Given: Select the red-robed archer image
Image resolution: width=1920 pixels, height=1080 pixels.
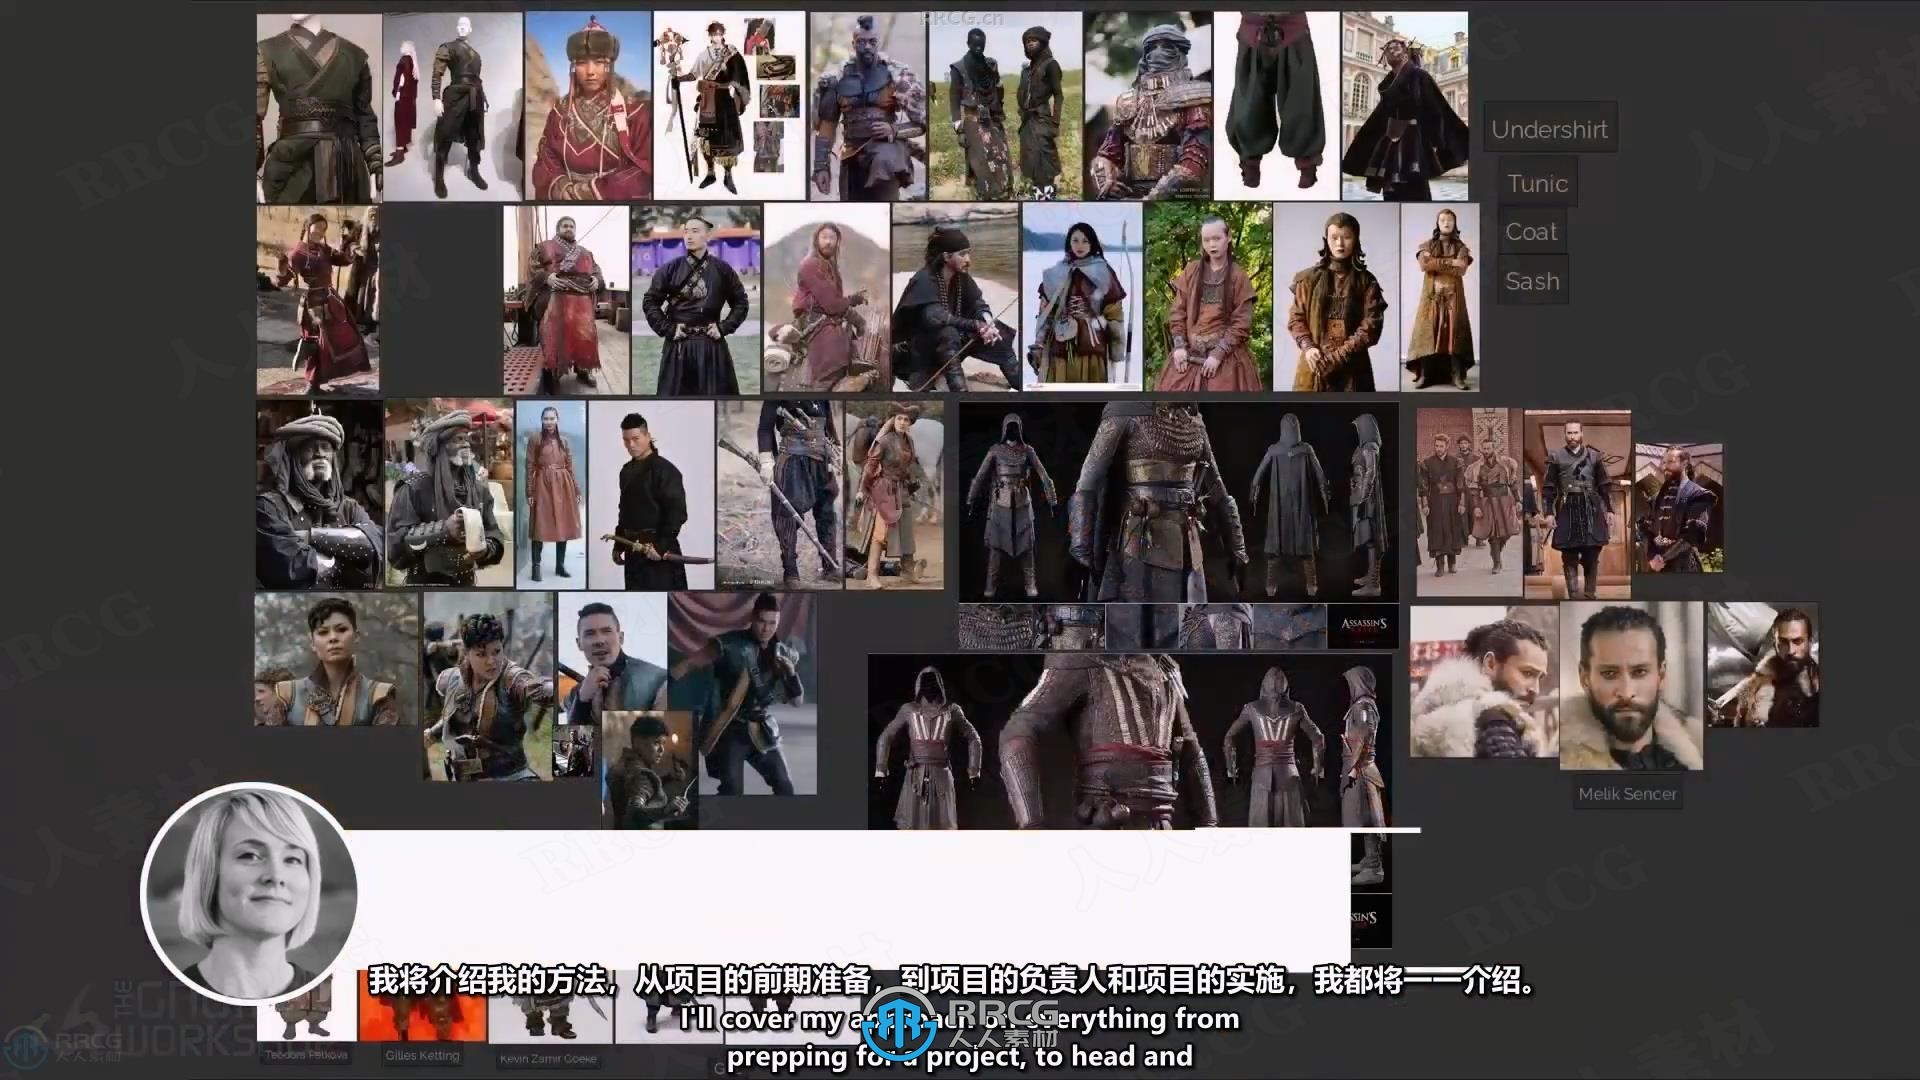Looking at the screenshot, I should [318, 300].
